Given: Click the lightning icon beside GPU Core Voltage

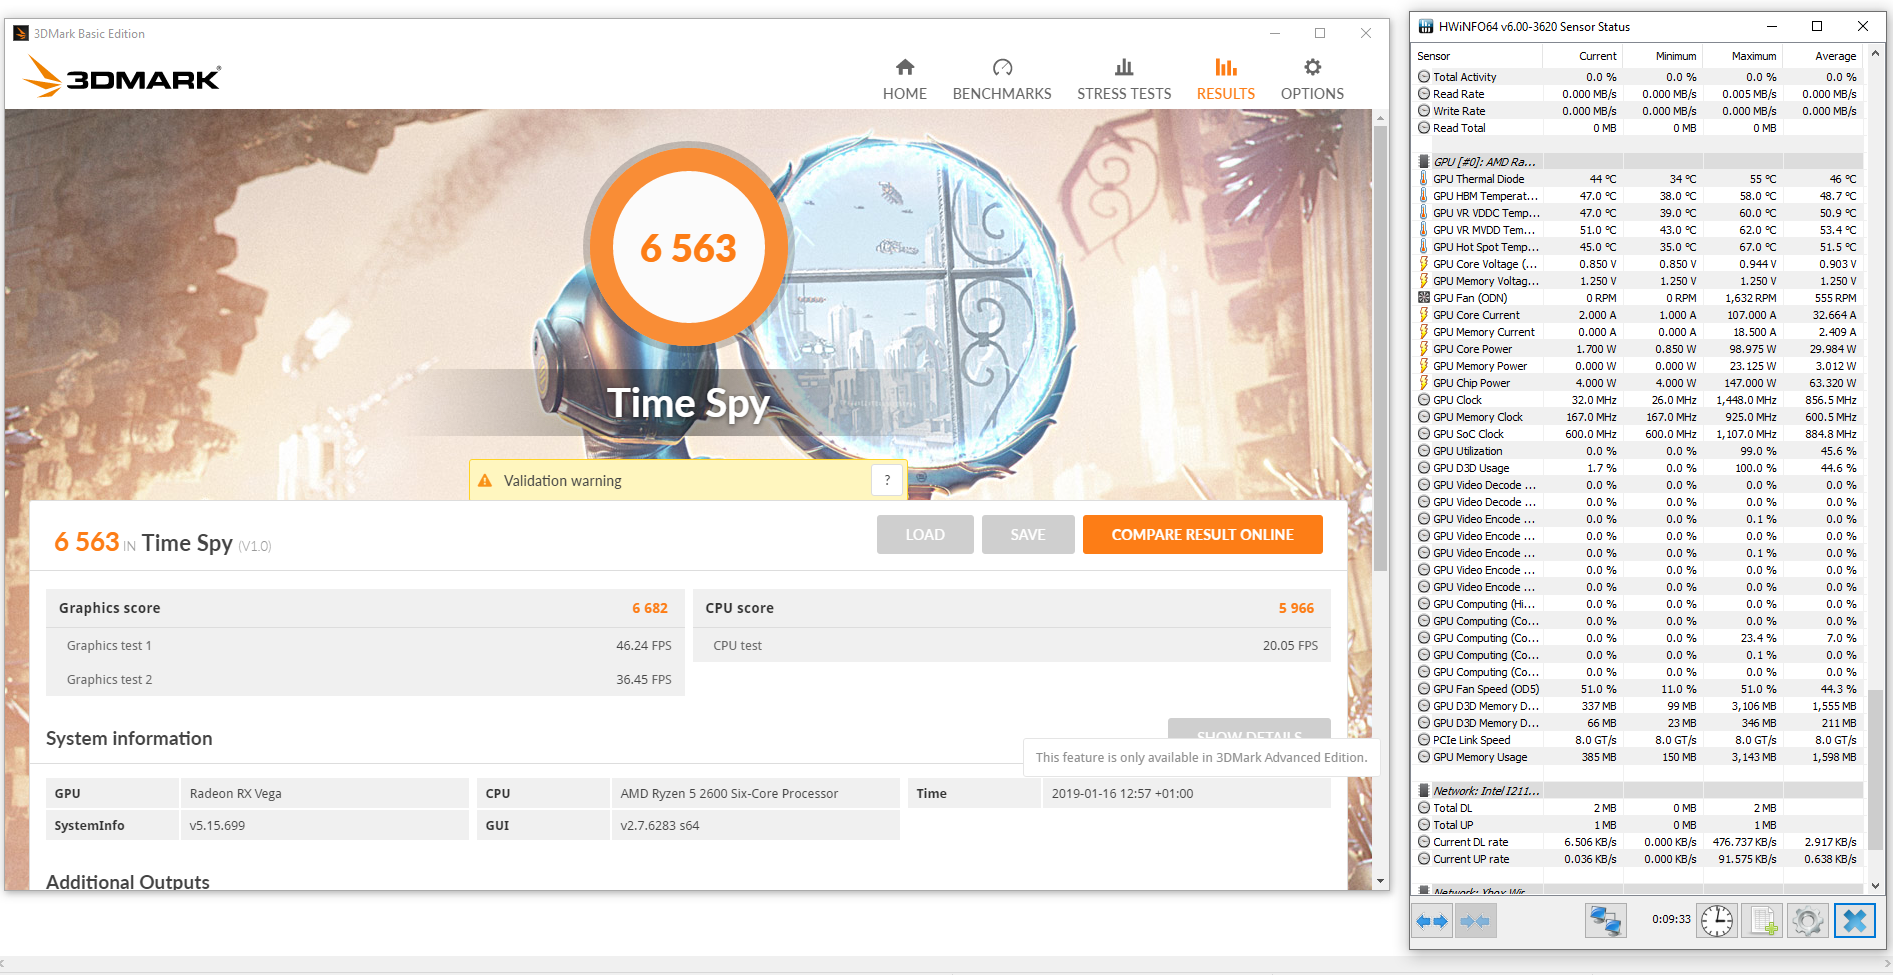Looking at the screenshot, I should click(1423, 264).
